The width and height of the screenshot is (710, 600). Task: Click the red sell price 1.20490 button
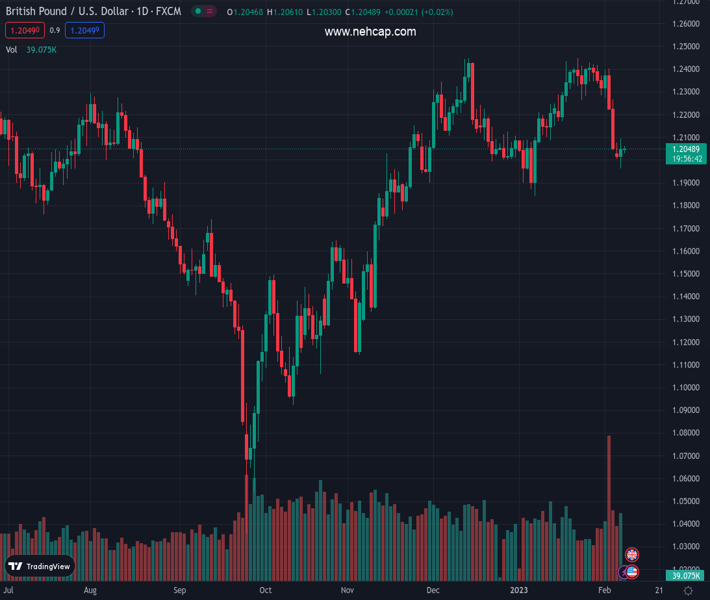click(x=24, y=31)
